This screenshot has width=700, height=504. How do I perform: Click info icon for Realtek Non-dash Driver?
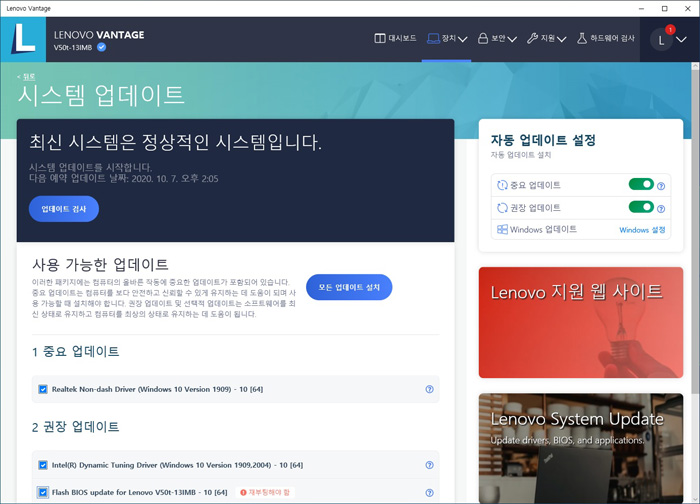(x=429, y=390)
